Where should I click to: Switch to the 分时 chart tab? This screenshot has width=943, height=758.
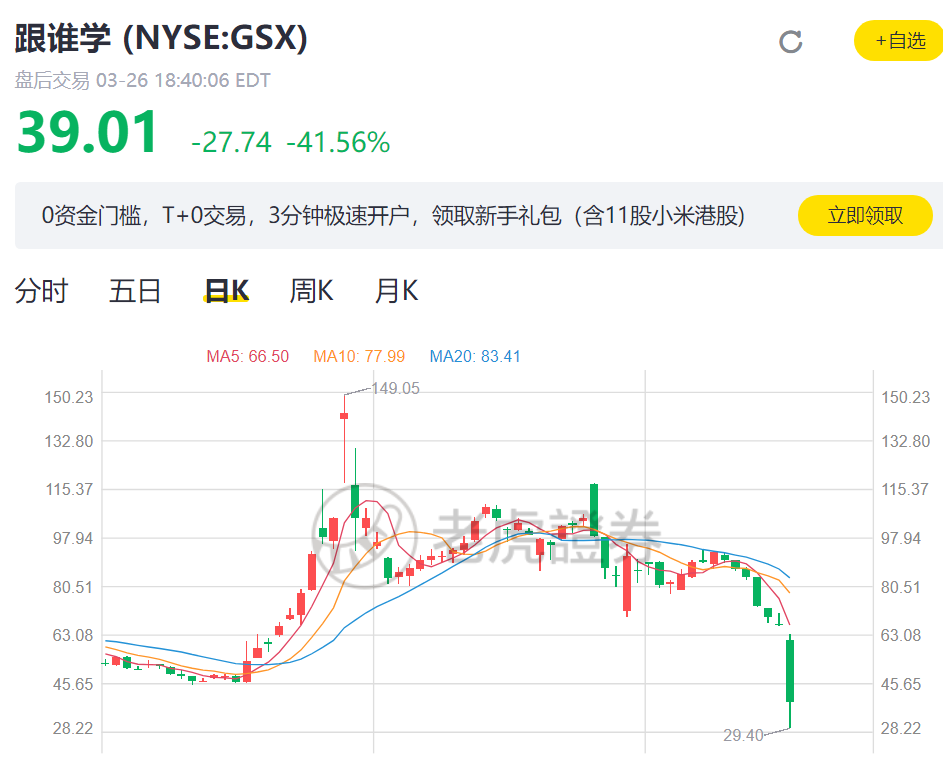click(41, 291)
